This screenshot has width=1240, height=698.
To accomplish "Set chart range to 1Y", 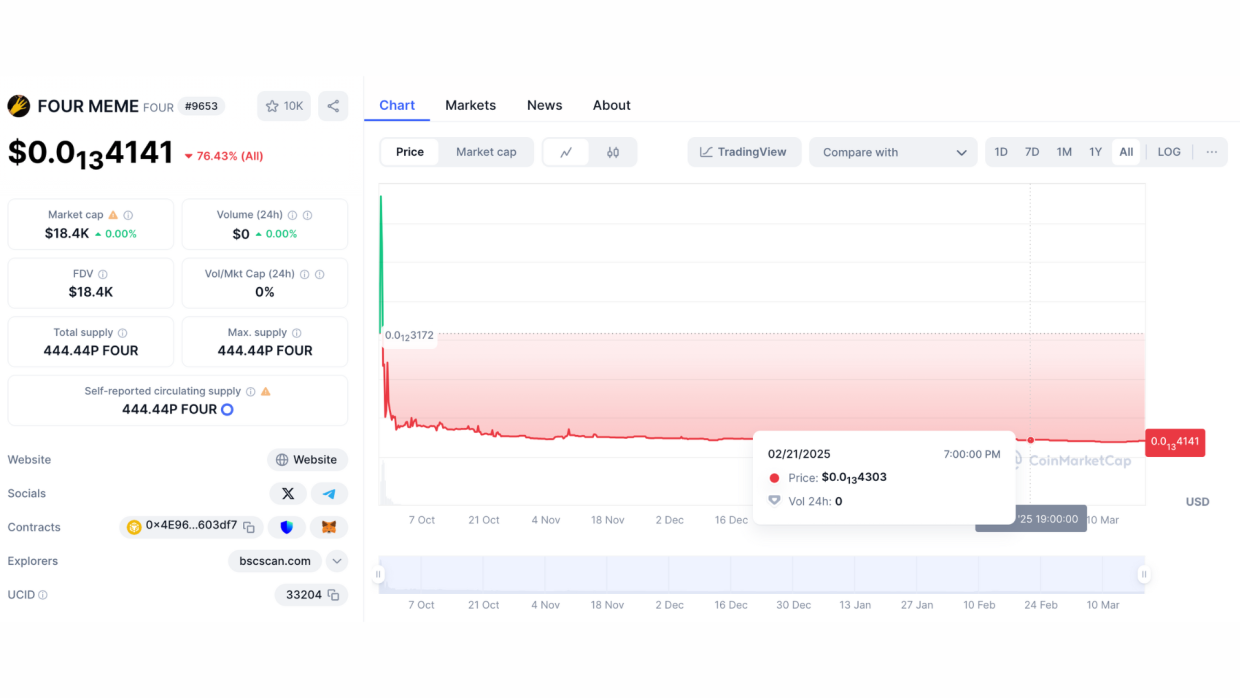I will coord(1096,152).
